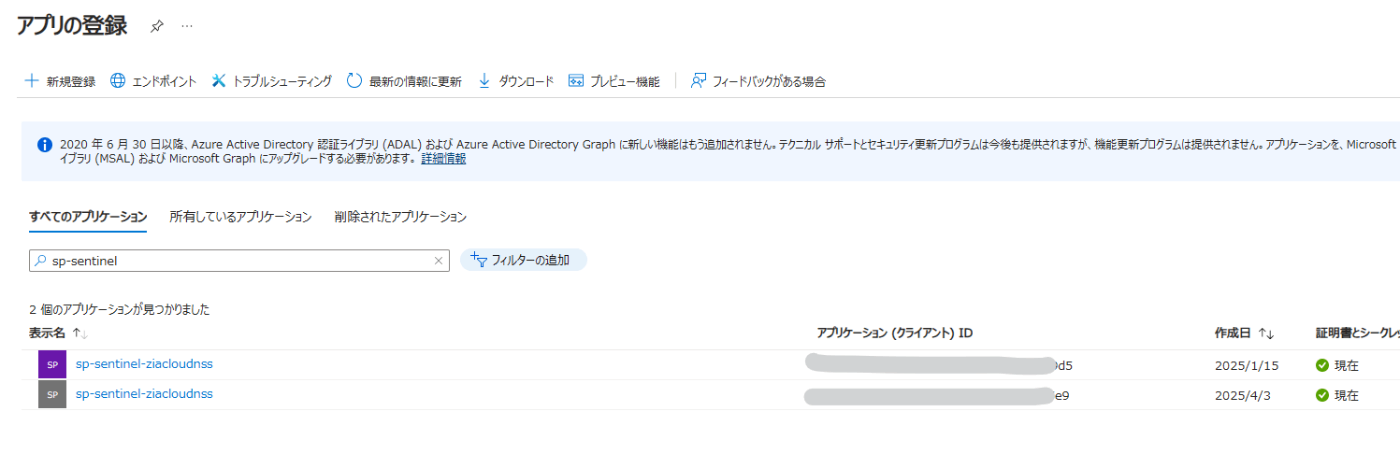
Task: Click the gray SP app icon
Action: [x=52, y=395]
